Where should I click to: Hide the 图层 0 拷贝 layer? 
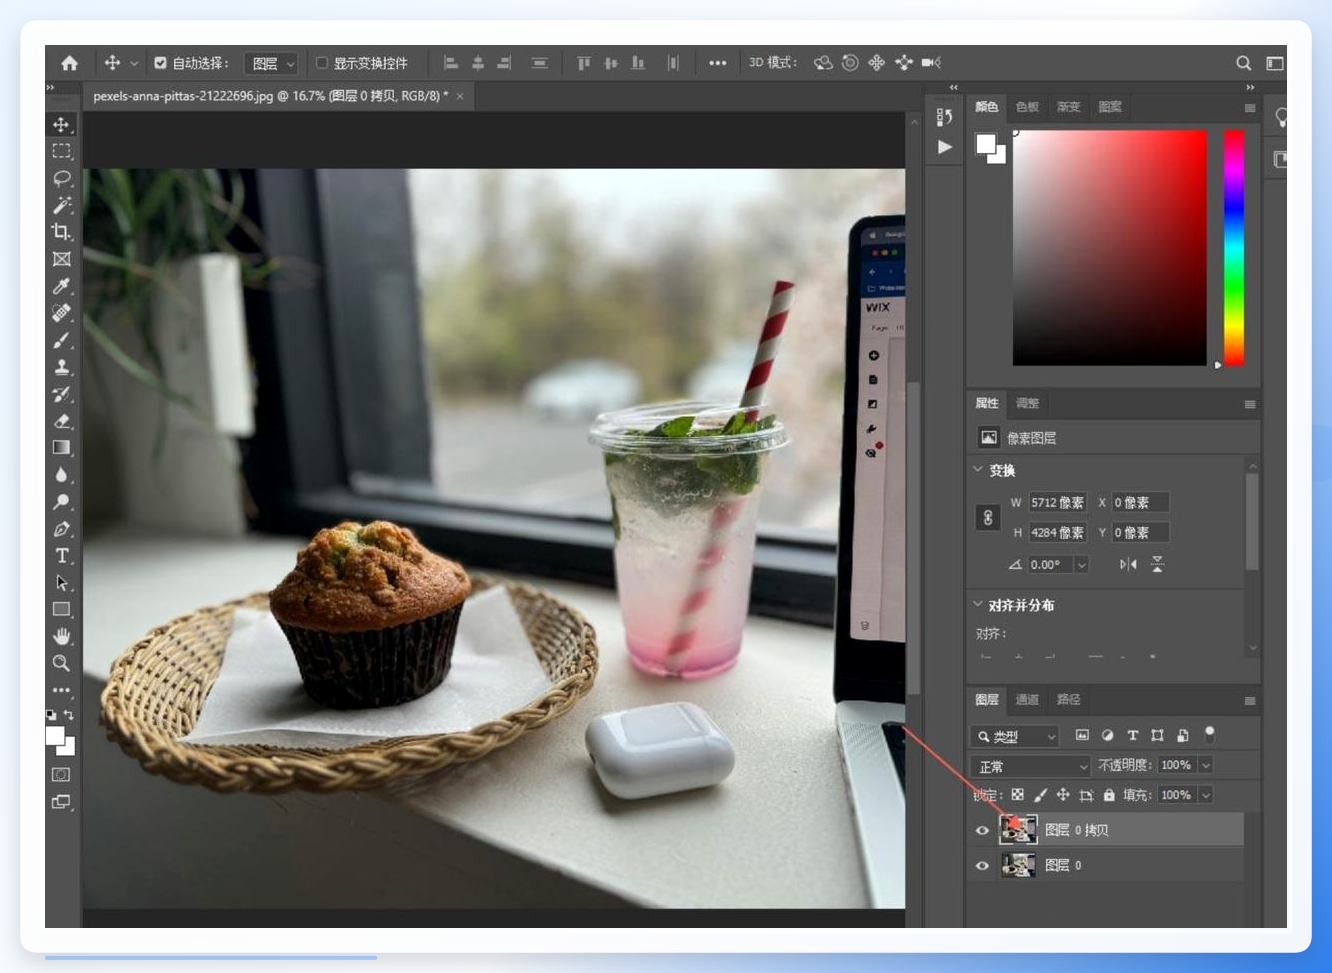coord(982,830)
